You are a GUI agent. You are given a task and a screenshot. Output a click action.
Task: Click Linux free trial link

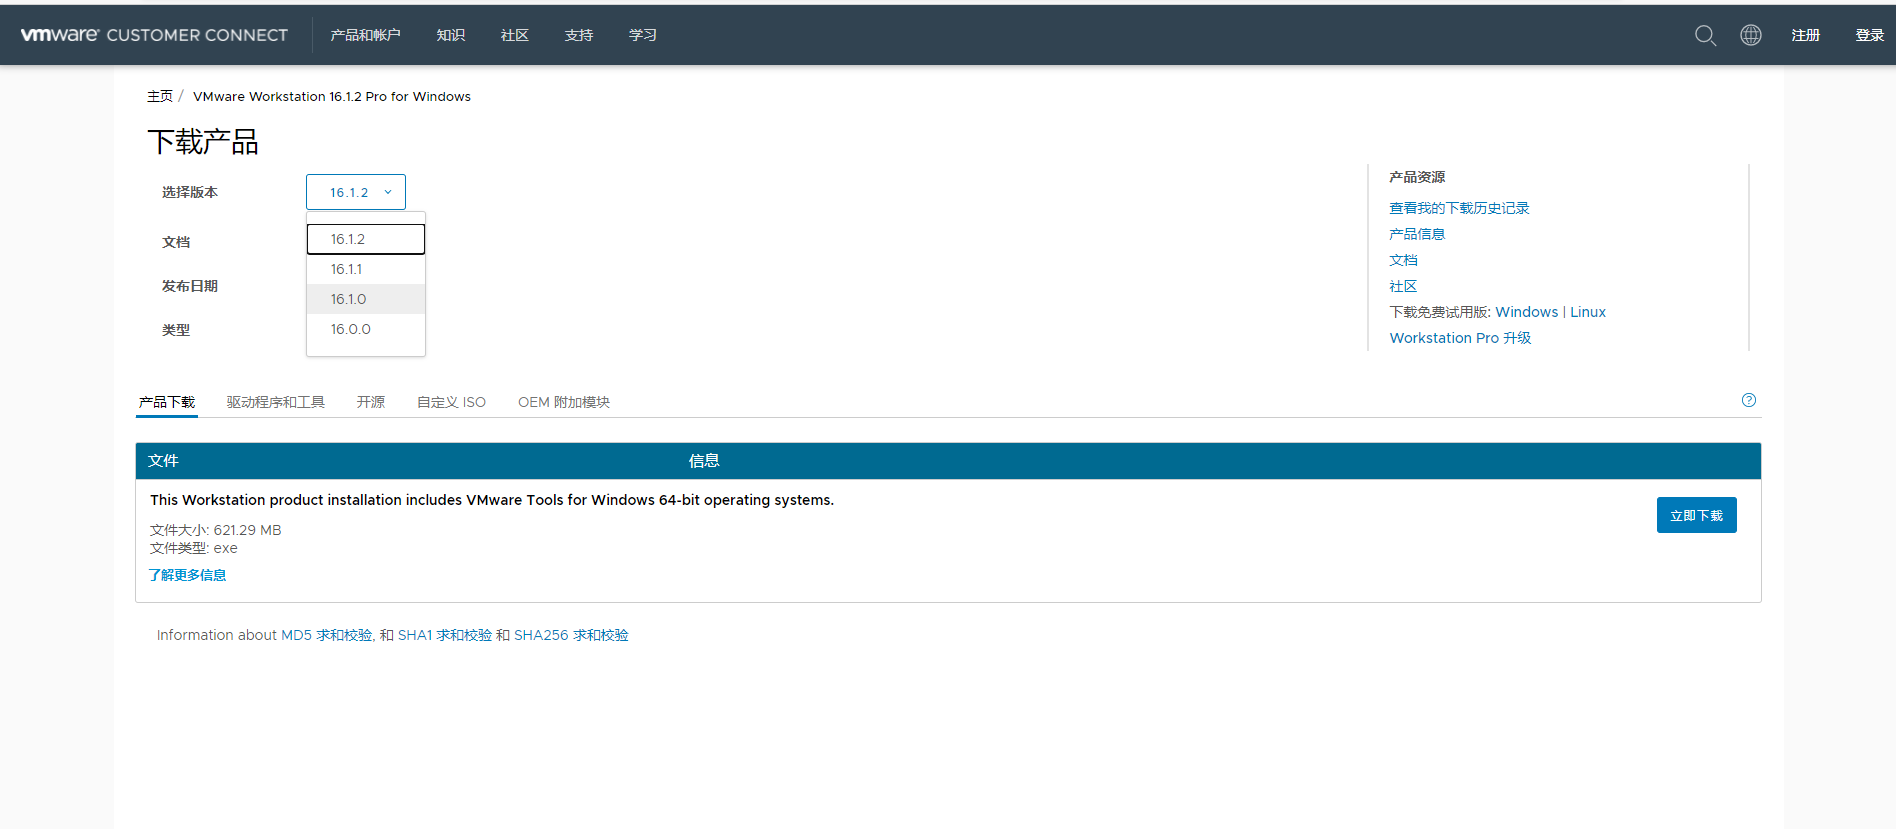click(1588, 312)
